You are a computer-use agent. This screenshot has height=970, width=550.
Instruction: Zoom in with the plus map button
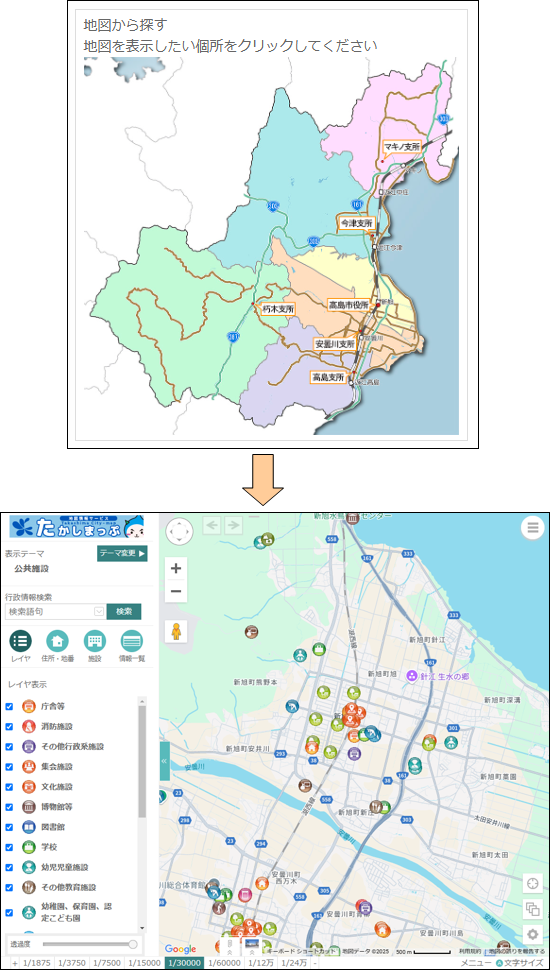point(176,568)
